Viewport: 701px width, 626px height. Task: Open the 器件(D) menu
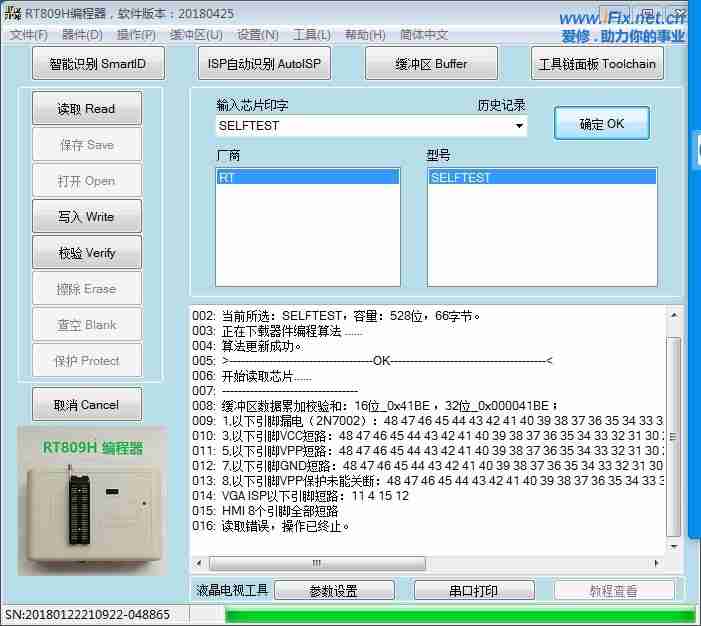point(82,35)
